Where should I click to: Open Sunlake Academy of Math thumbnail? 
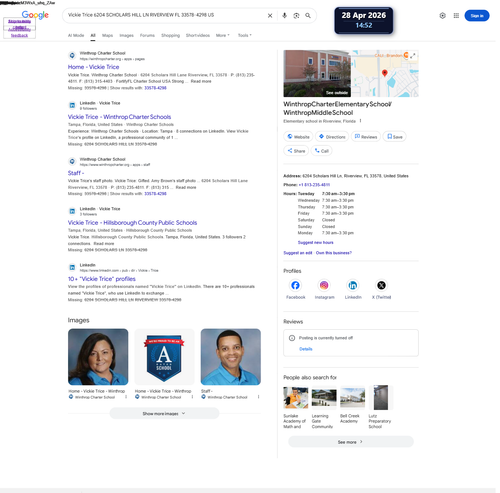pyautogui.click(x=296, y=397)
